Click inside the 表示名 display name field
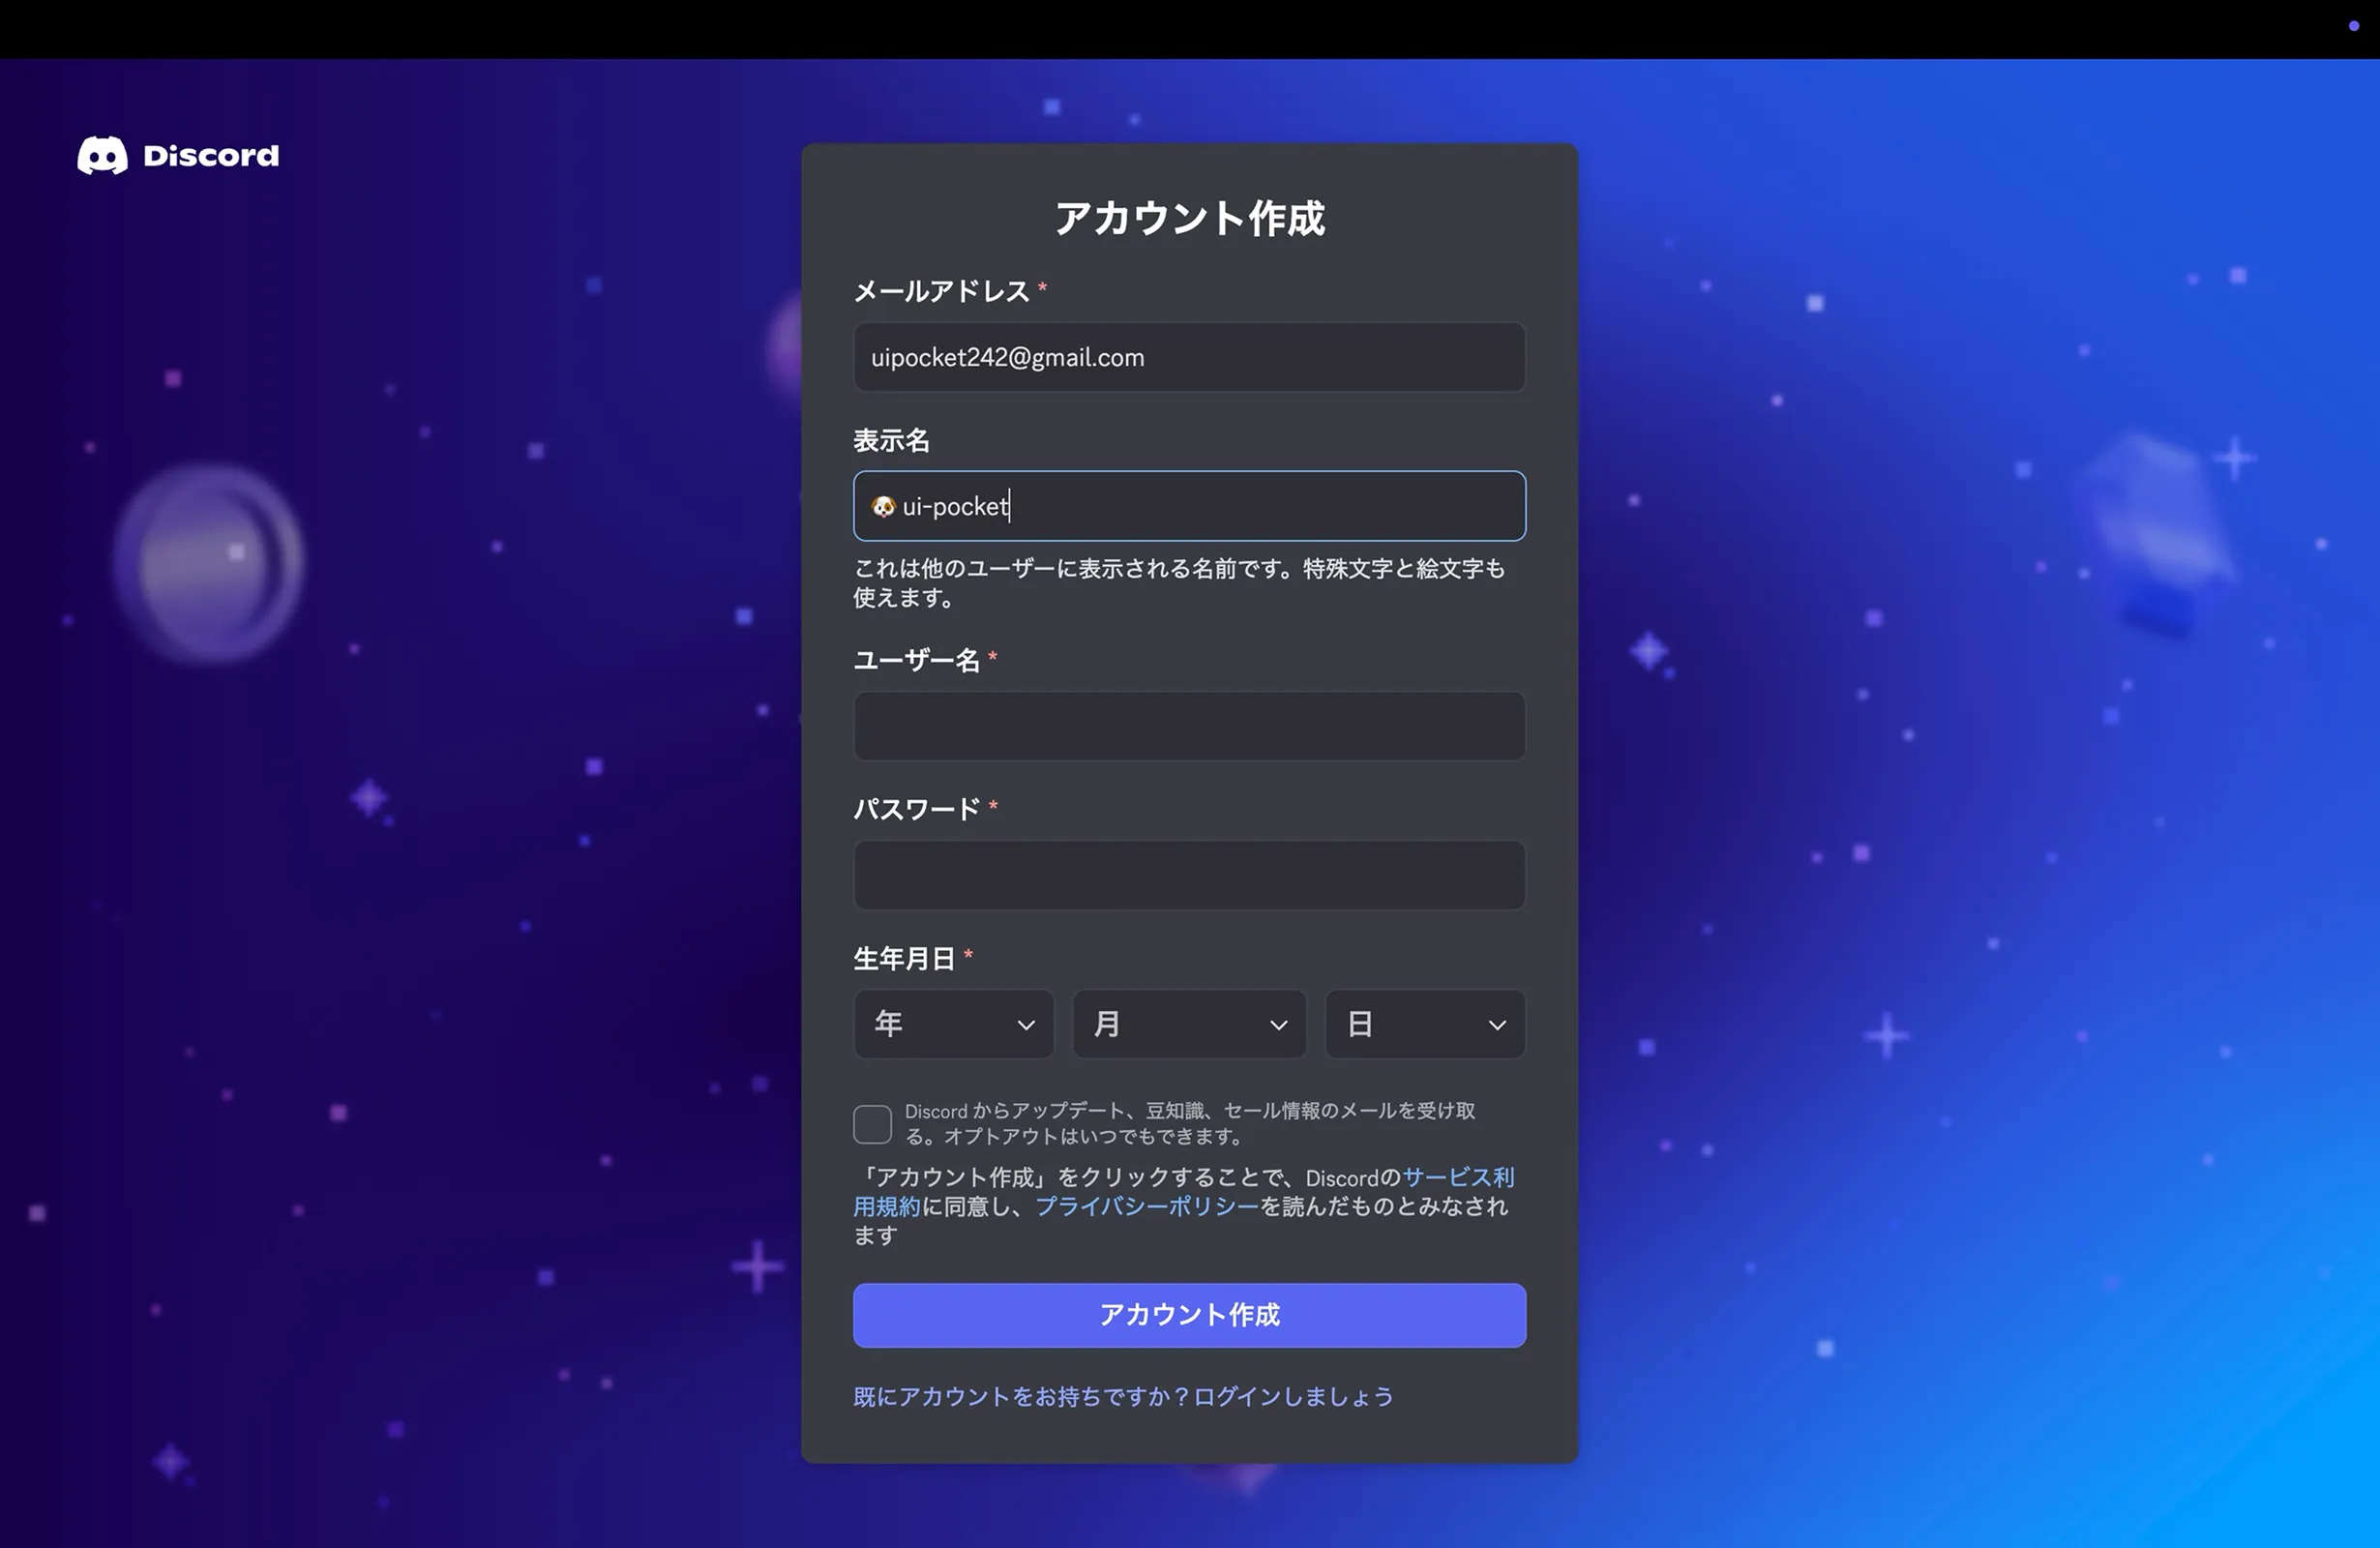The width and height of the screenshot is (2380, 1548). [x=1189, y=507]
